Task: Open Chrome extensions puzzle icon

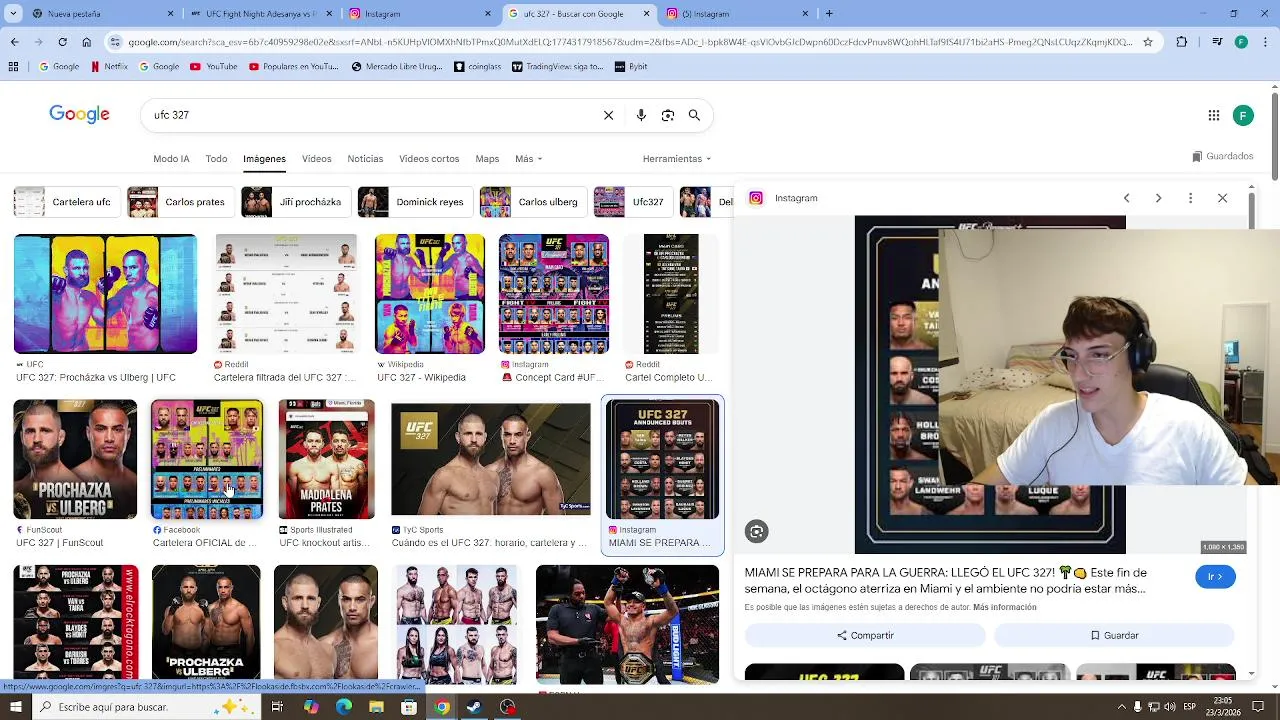Action: point(1182,42)
